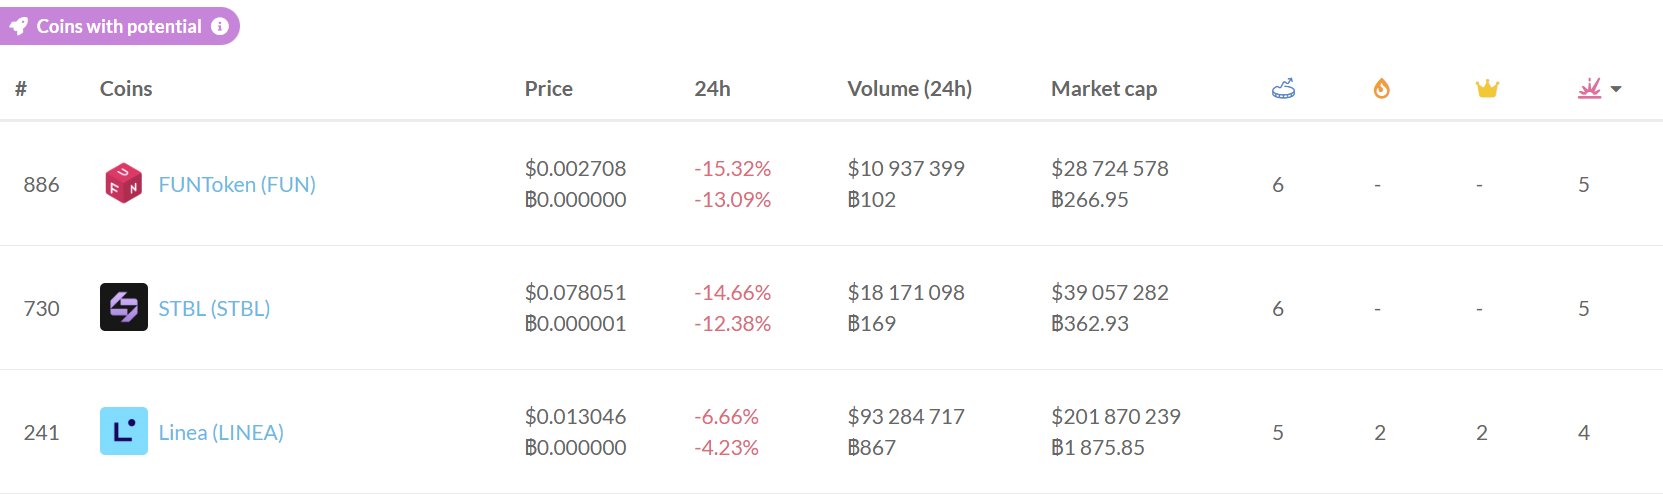Image resolution: width=1663 pixels, height=494 pixels.
Task: Click the Linea light-blue logo icon
Action: [124, 432]
